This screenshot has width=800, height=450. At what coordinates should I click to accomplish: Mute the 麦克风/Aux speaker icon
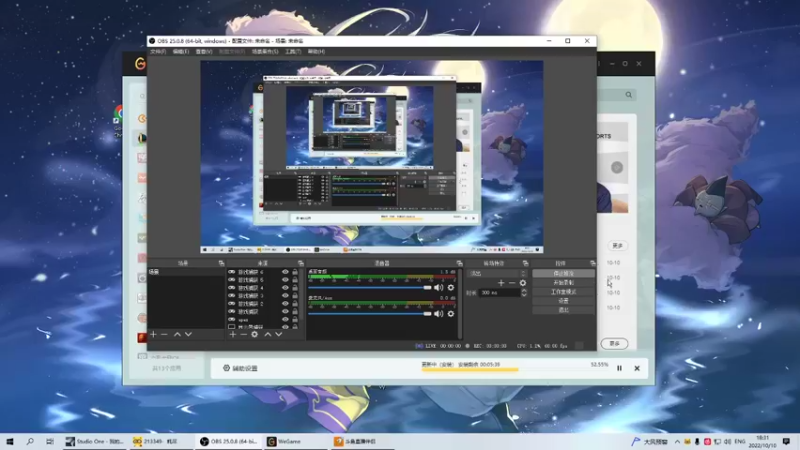[438, 313]
